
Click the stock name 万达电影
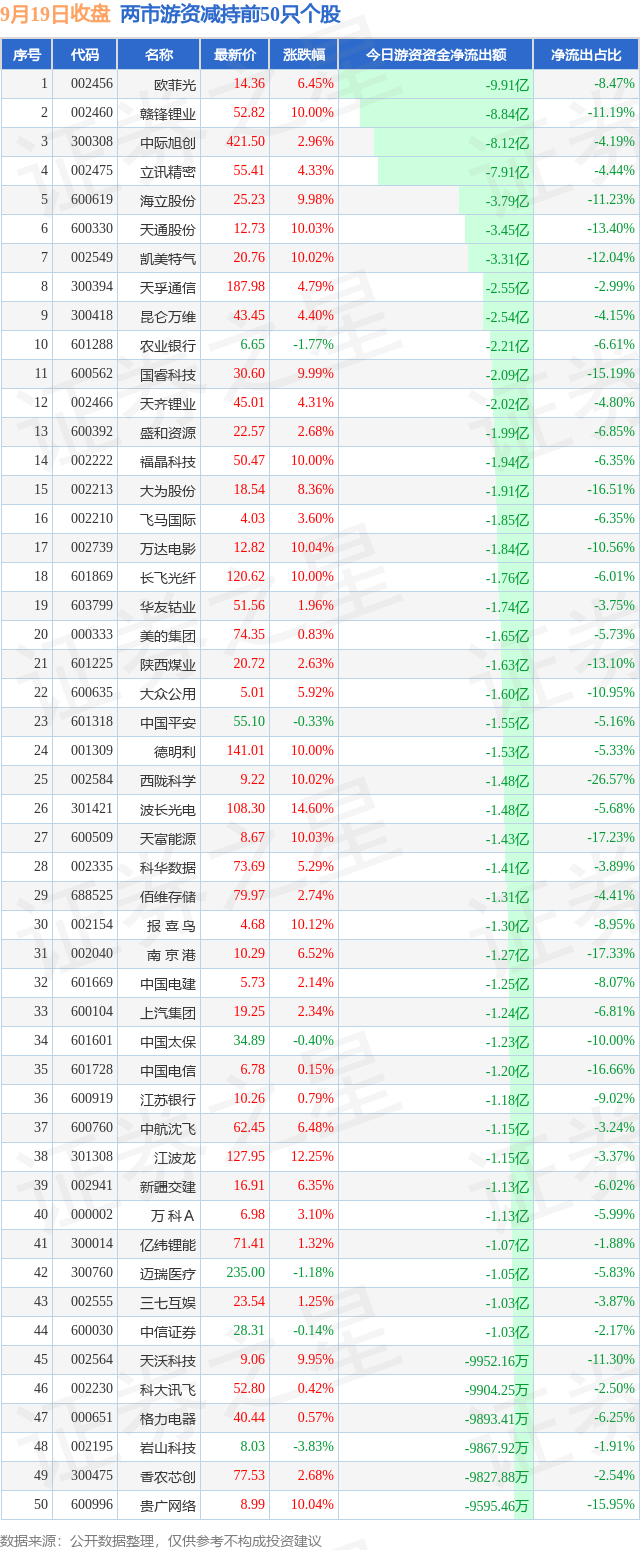click(x=168, y=548)
